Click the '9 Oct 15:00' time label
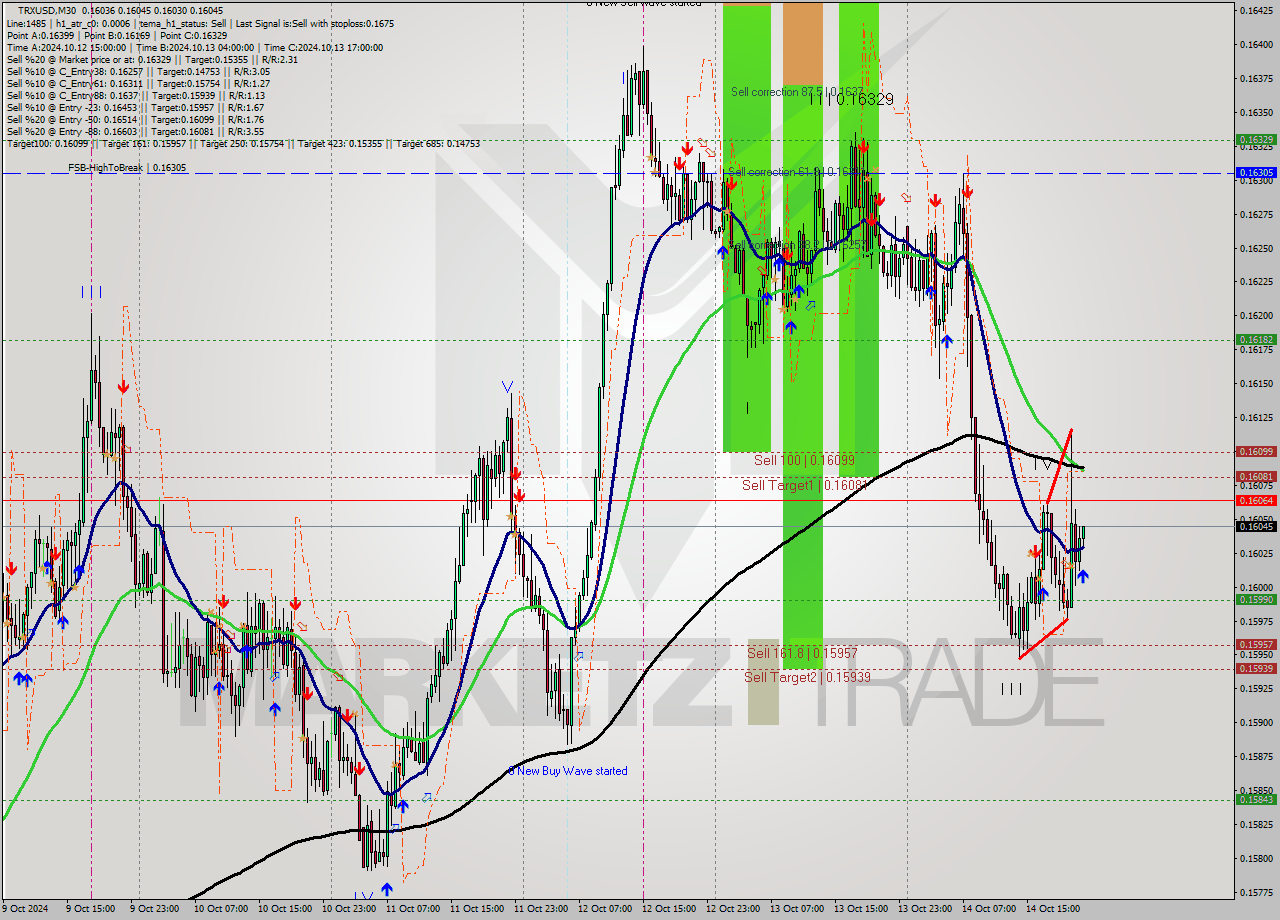The image size is (1280, 920). 92,909
